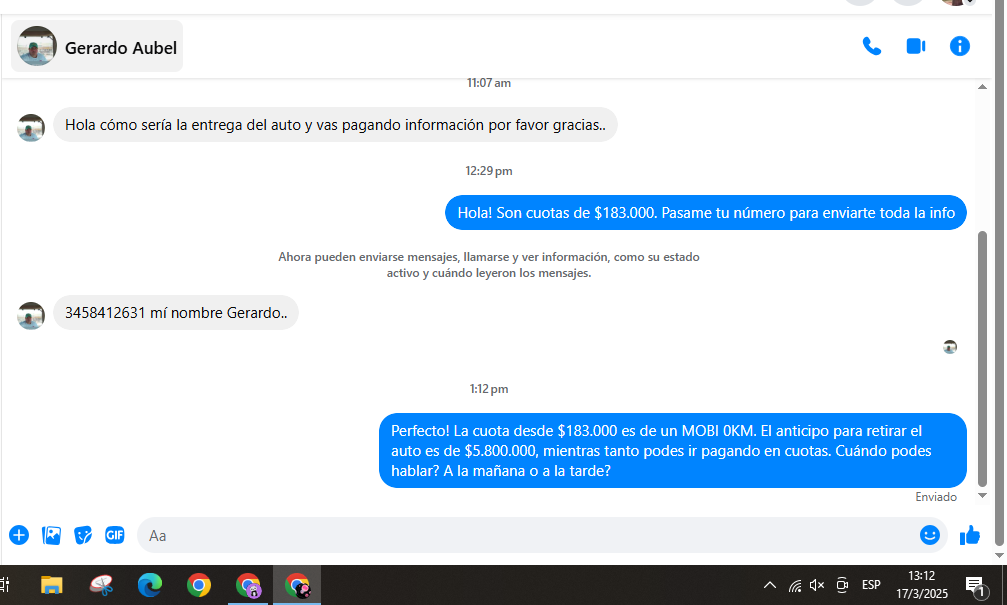
Task: Start a video call with Gerardo Aubel
Action: 916,46
